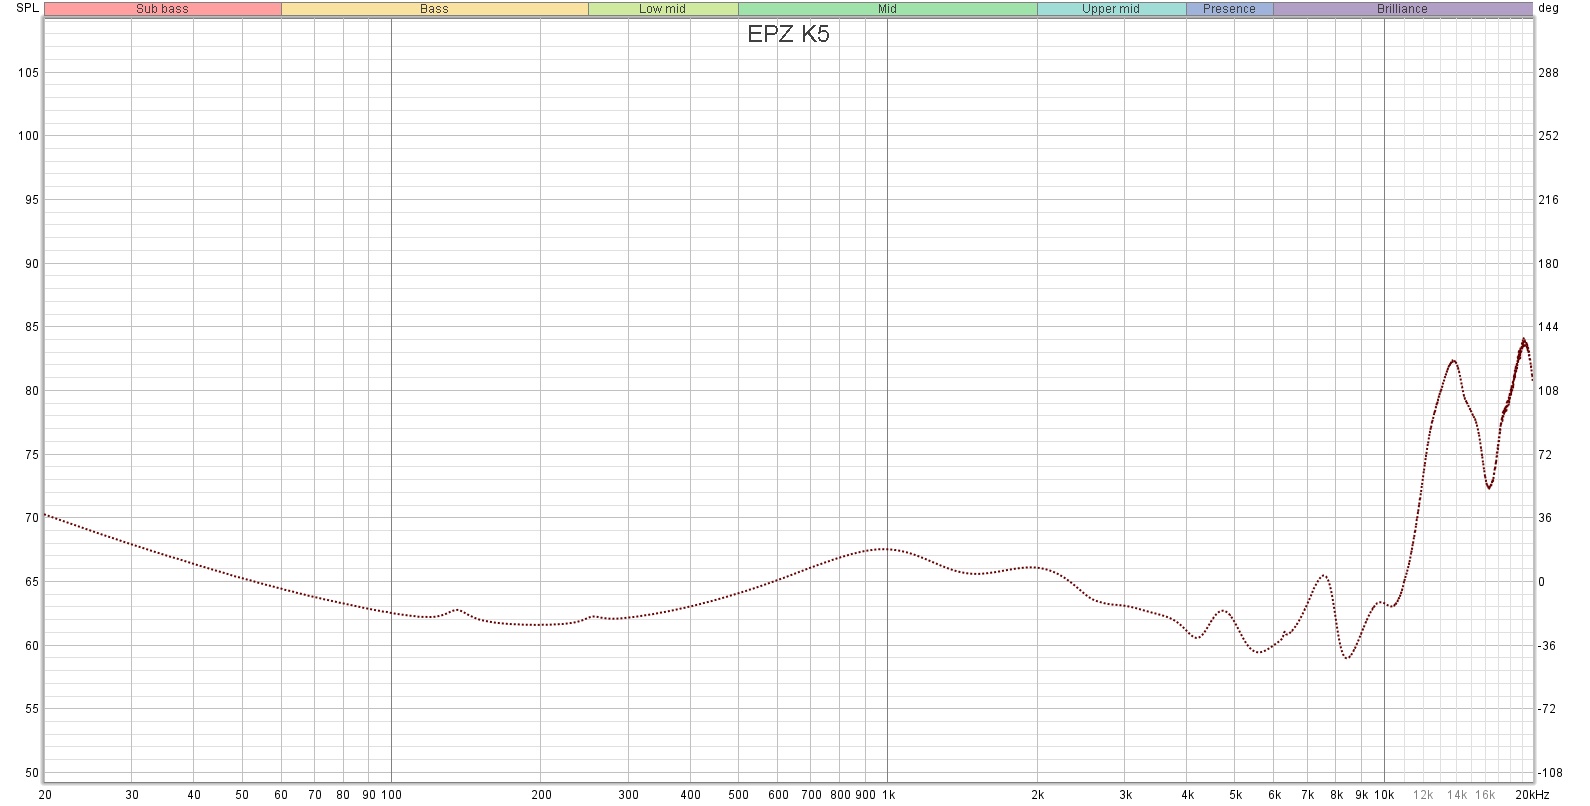The image size is (1590, 806).
Task: Click the 1k frequency axis label
Action: click(x=886, y=795)
